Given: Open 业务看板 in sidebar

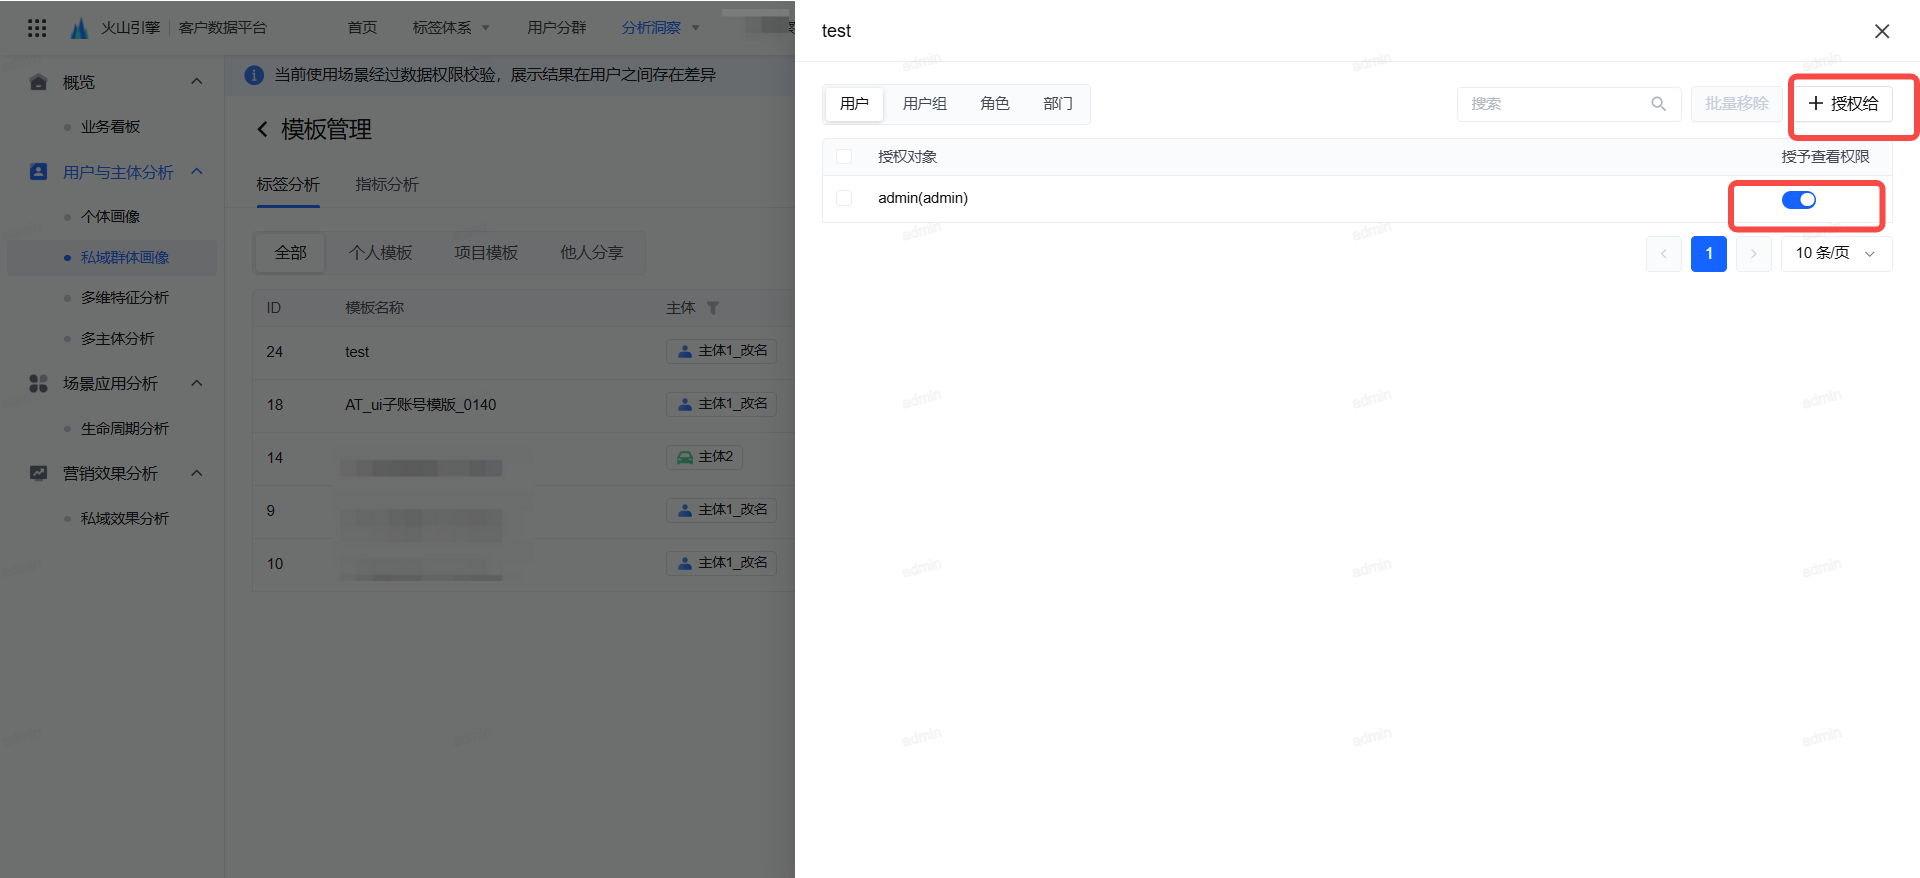Looking at the screenshot, I should tap(111, 127).
